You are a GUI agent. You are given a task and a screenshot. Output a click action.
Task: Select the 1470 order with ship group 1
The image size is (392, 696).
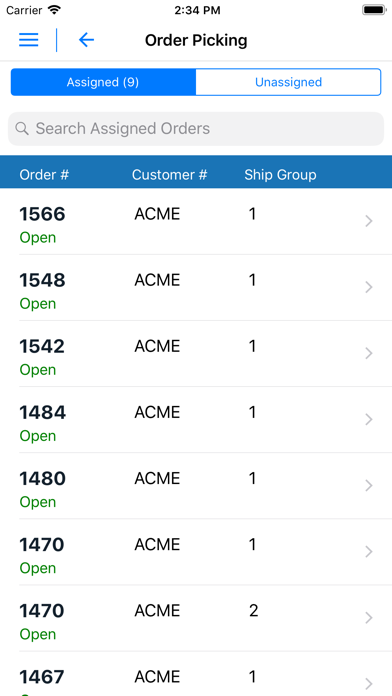(x=196, y=552)
